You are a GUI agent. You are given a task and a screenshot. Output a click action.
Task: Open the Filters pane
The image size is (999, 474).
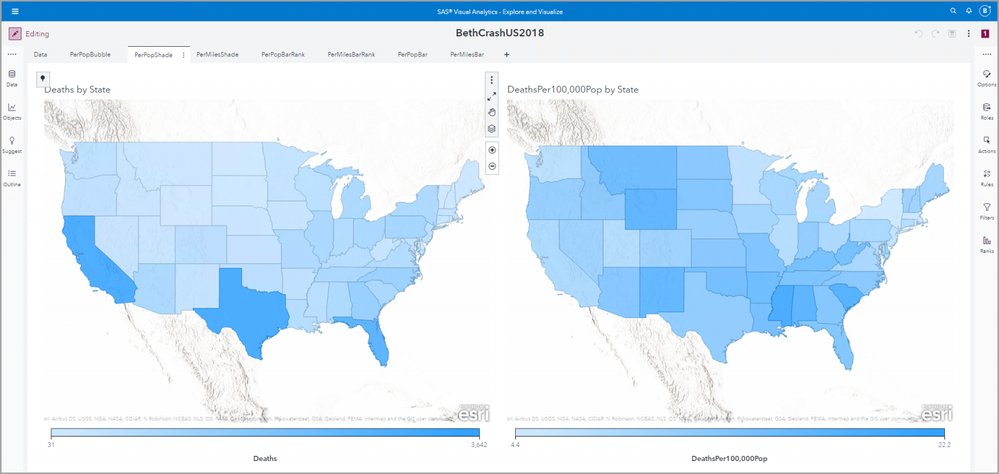987,211
